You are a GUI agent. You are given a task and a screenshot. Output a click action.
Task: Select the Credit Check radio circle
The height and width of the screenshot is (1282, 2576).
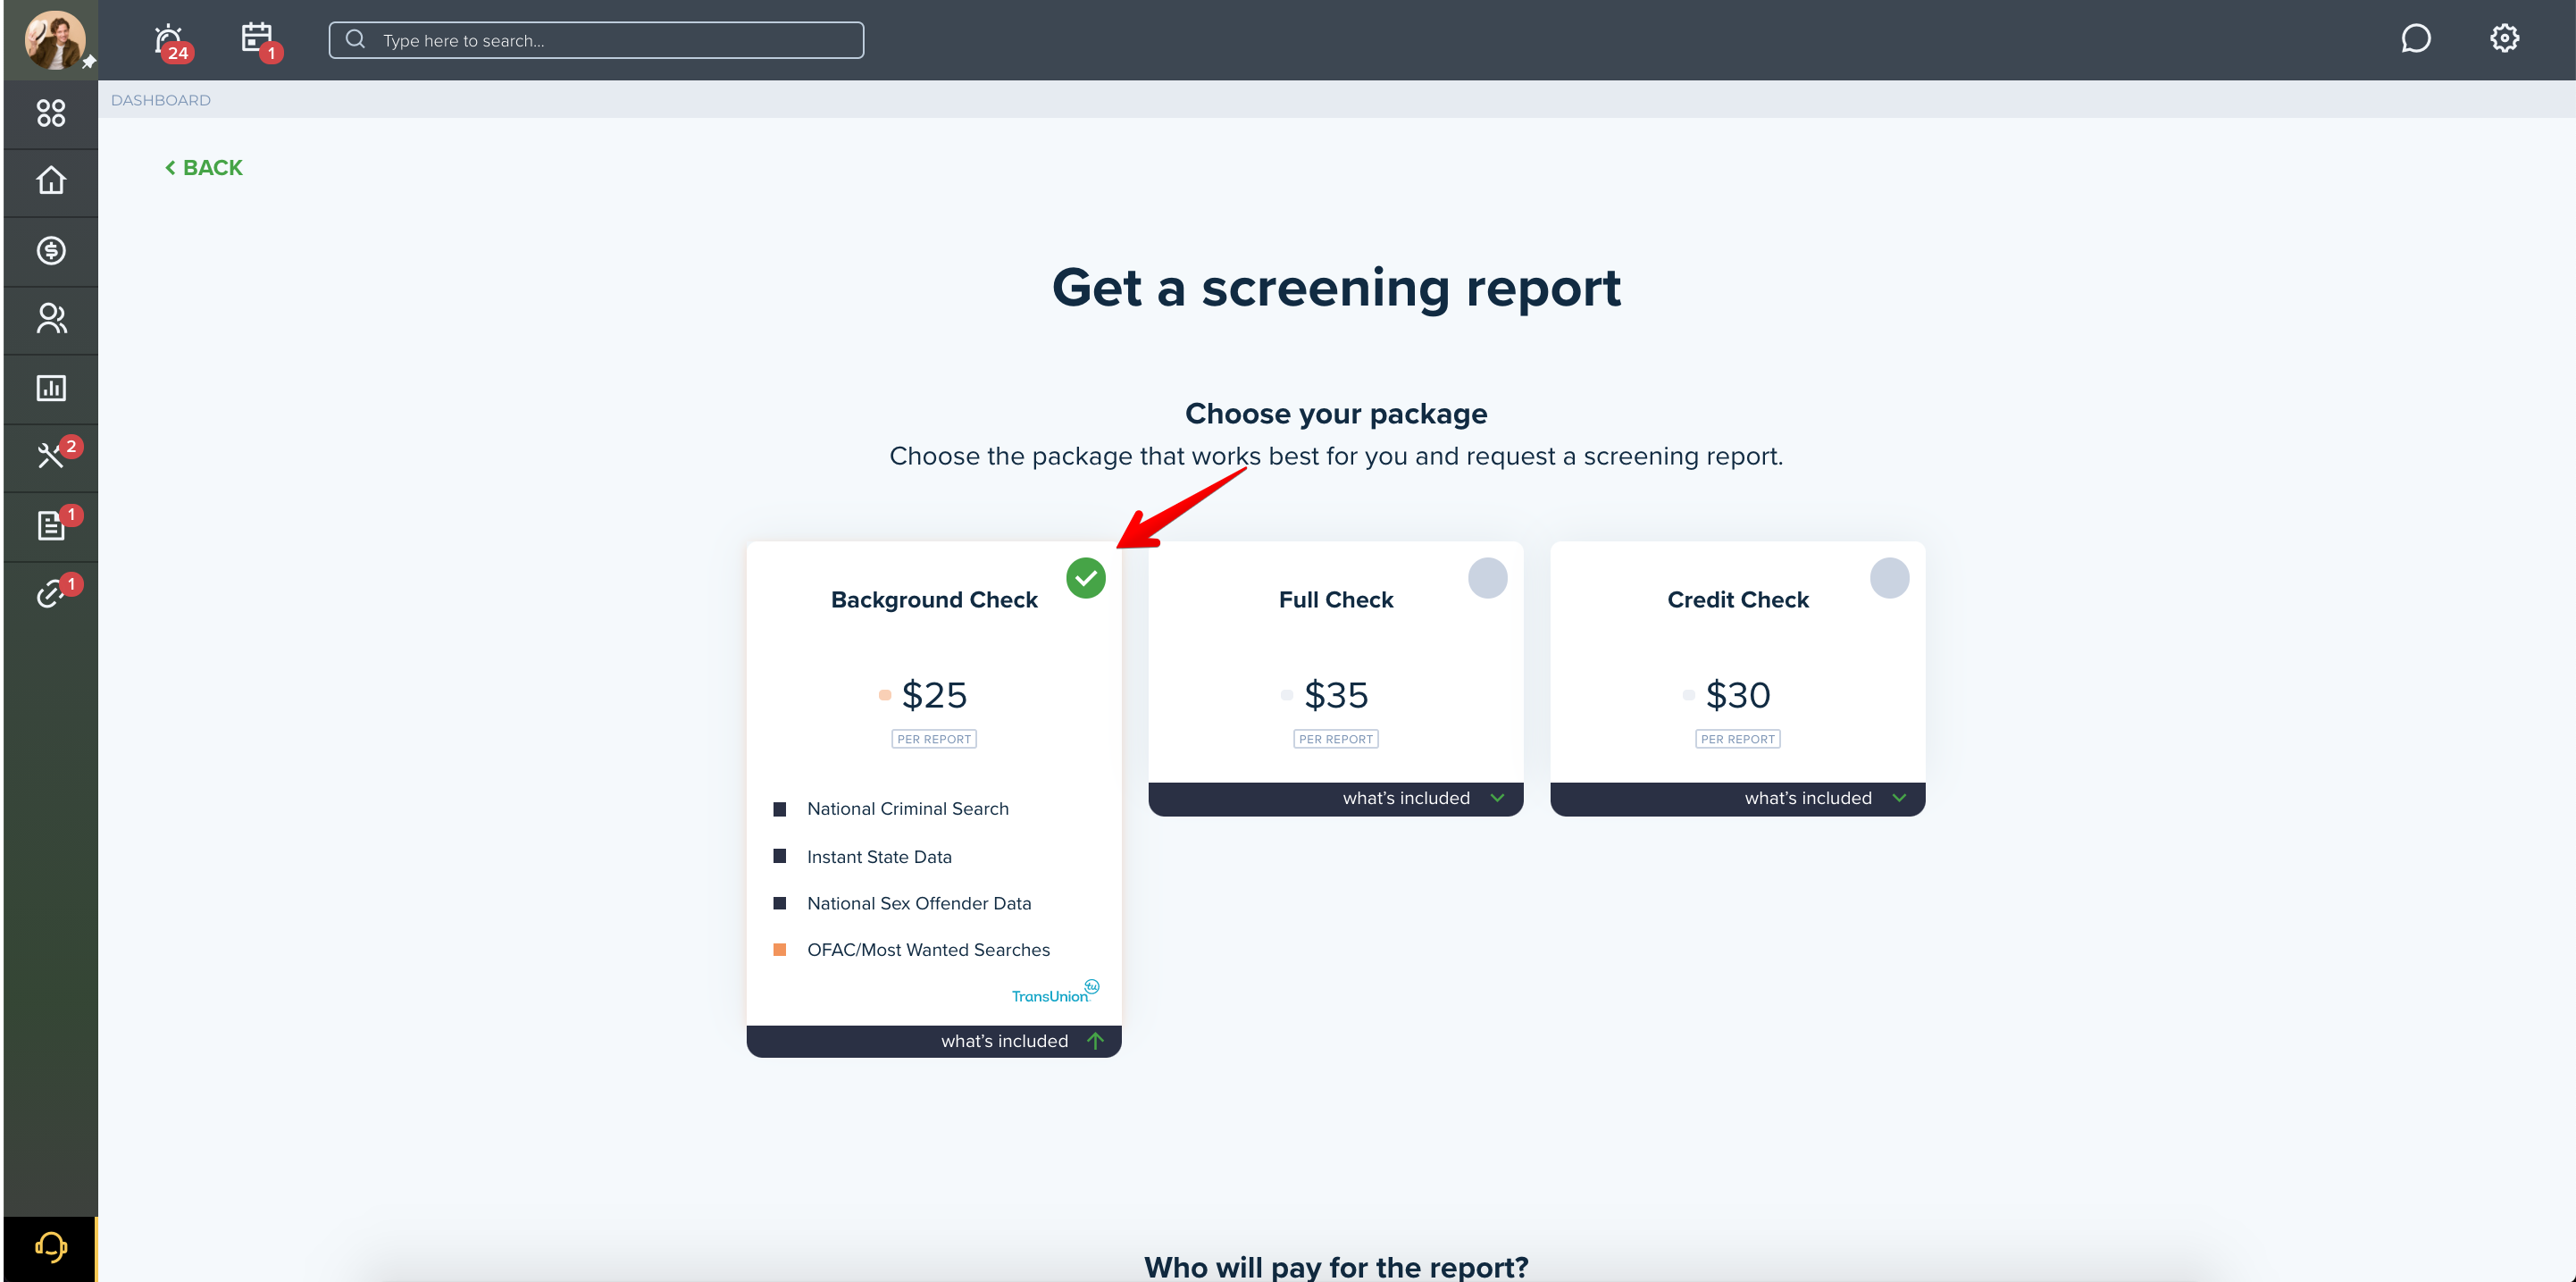click(x=1890, y=578)
